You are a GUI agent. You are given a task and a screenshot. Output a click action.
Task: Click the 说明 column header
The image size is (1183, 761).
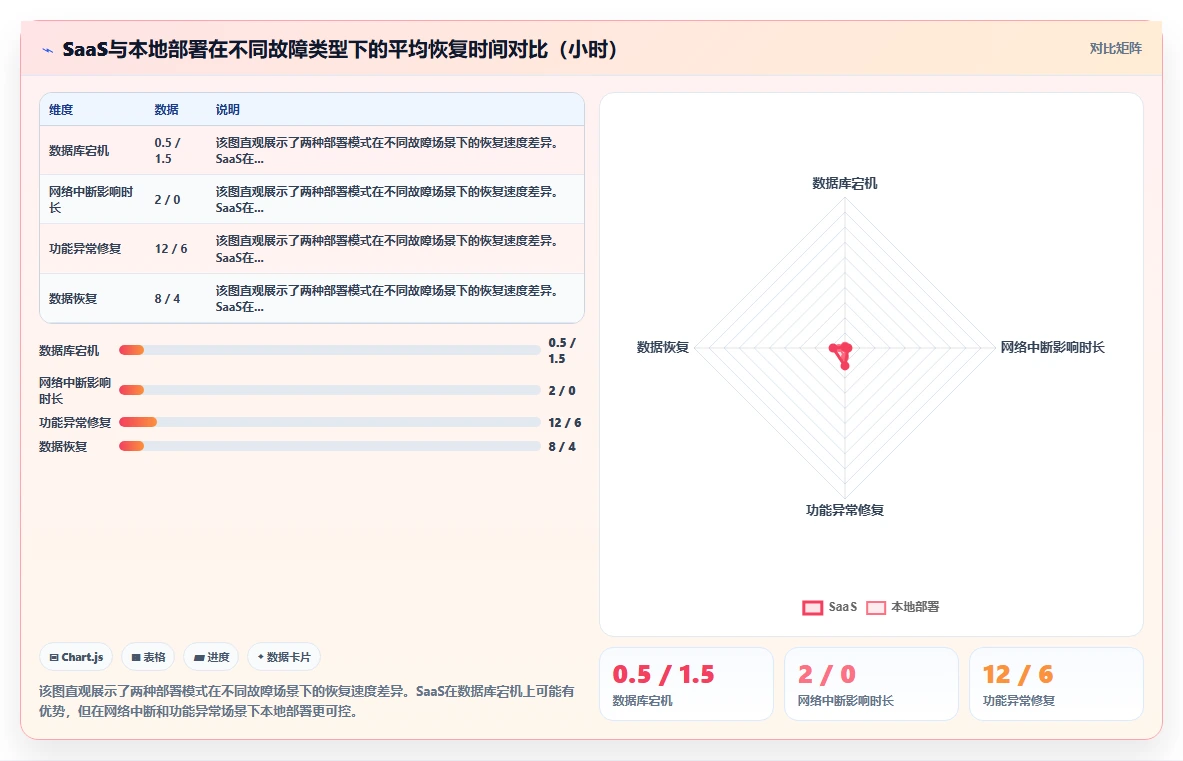[x=228, y=109]
